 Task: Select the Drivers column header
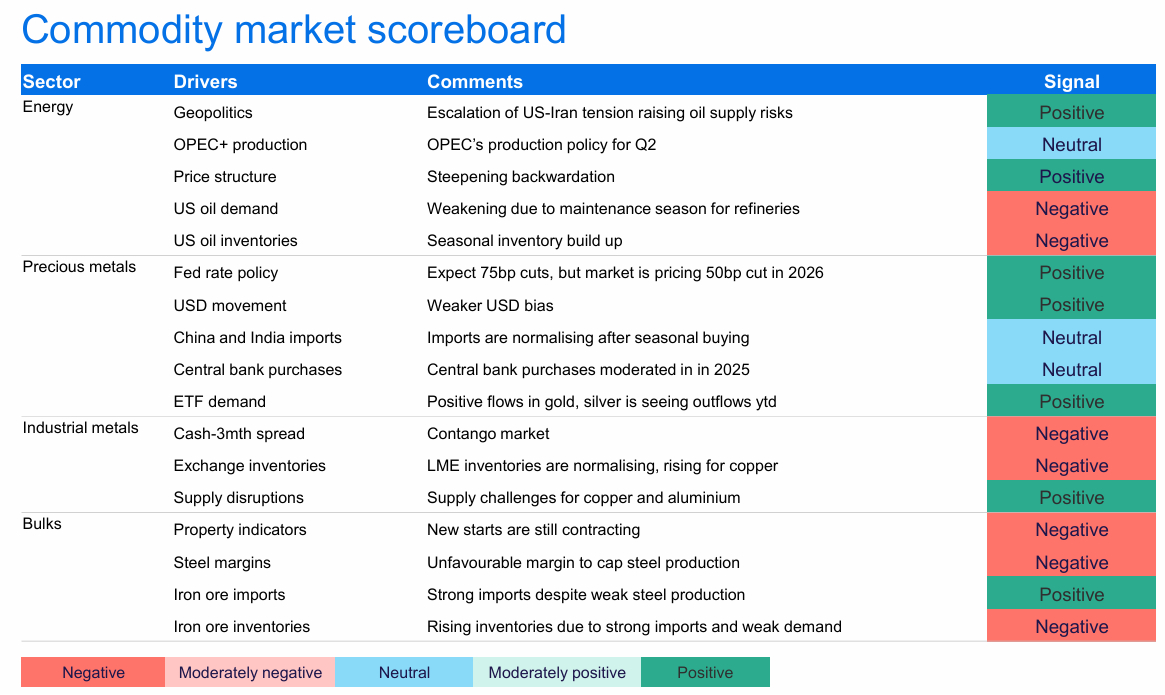coord(205,82)
